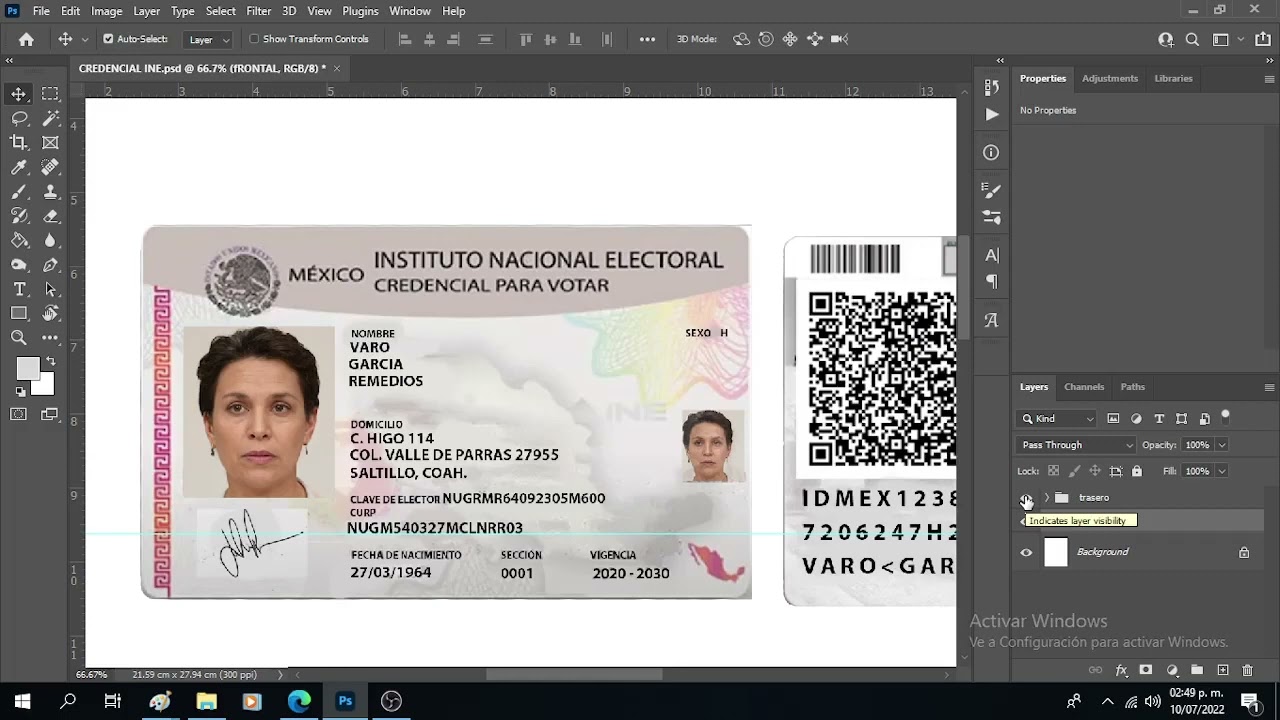Open the Pass Through blend mode dropdown
Viewport: 1280px width, 720px height.
[1075, 444]
